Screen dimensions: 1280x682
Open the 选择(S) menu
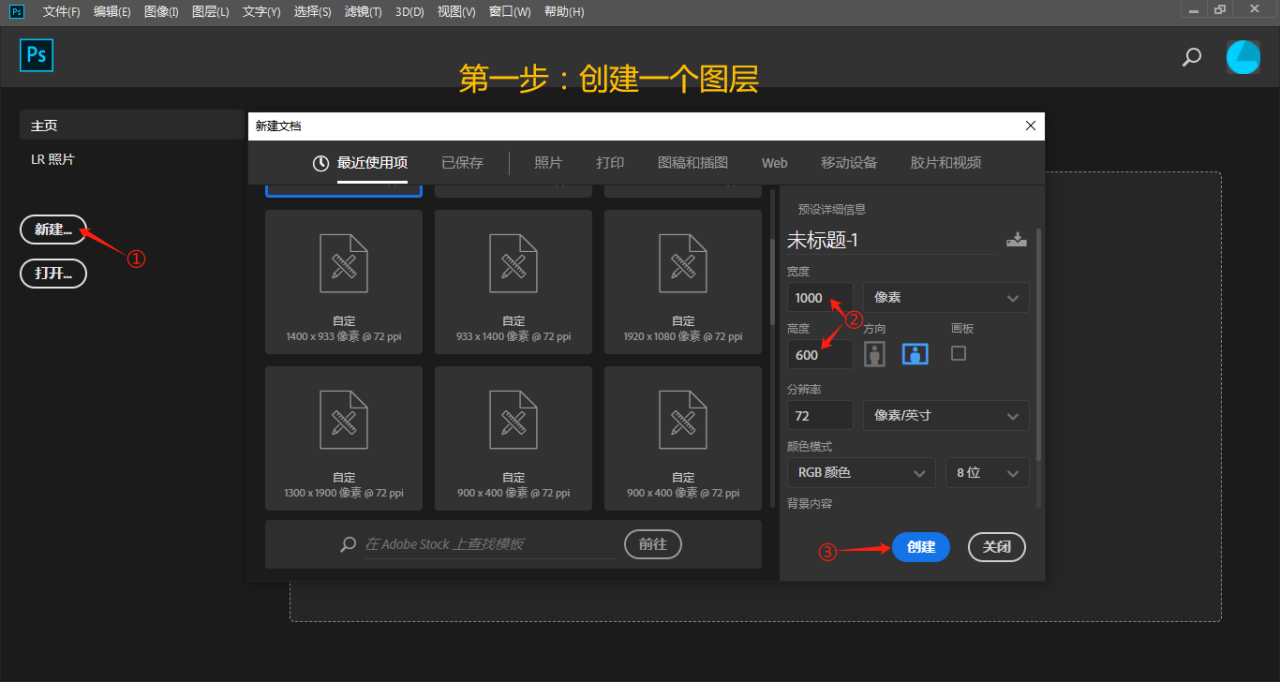point(313,12)
